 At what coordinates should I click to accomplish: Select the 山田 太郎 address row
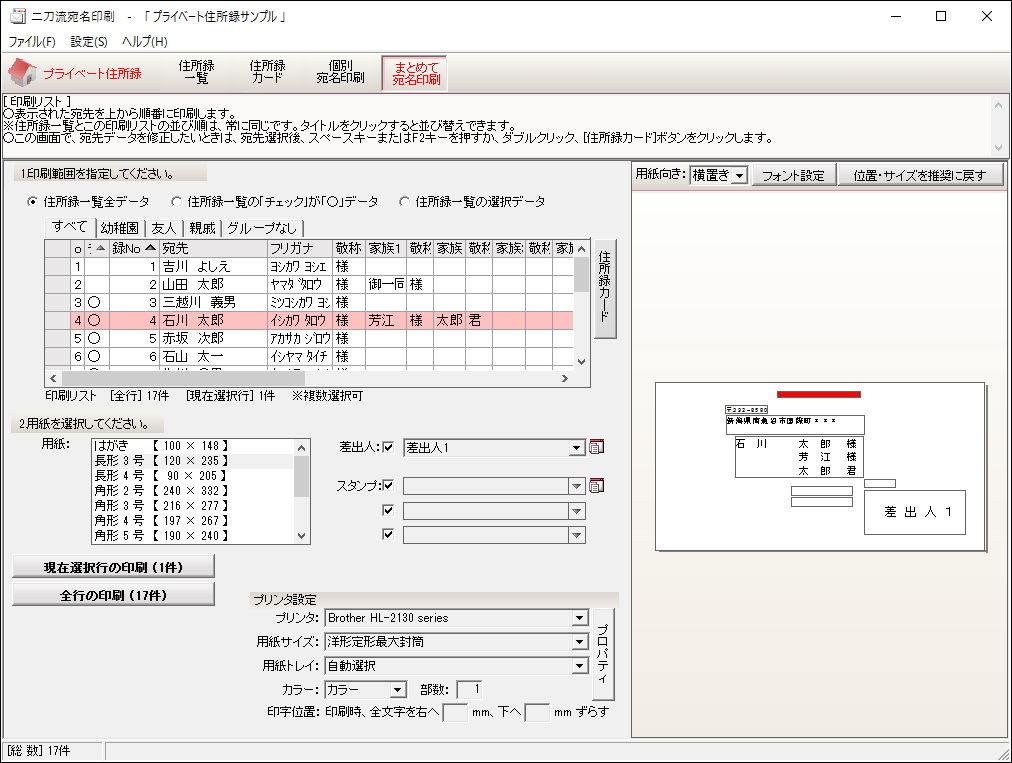pos(309,284)
